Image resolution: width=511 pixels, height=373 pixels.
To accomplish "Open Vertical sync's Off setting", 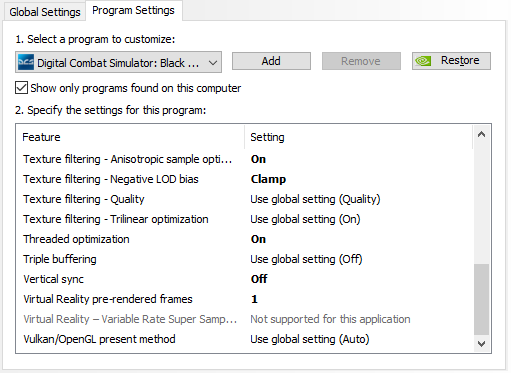I will [259, 279].
